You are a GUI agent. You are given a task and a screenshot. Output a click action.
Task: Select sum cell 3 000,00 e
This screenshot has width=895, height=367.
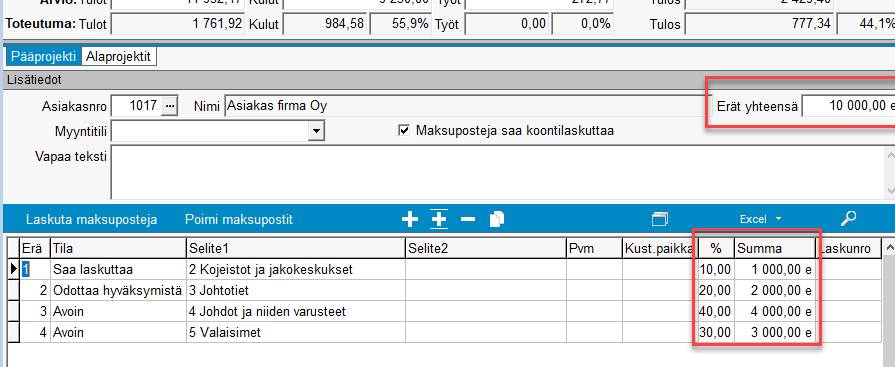(x=774, y=332)
